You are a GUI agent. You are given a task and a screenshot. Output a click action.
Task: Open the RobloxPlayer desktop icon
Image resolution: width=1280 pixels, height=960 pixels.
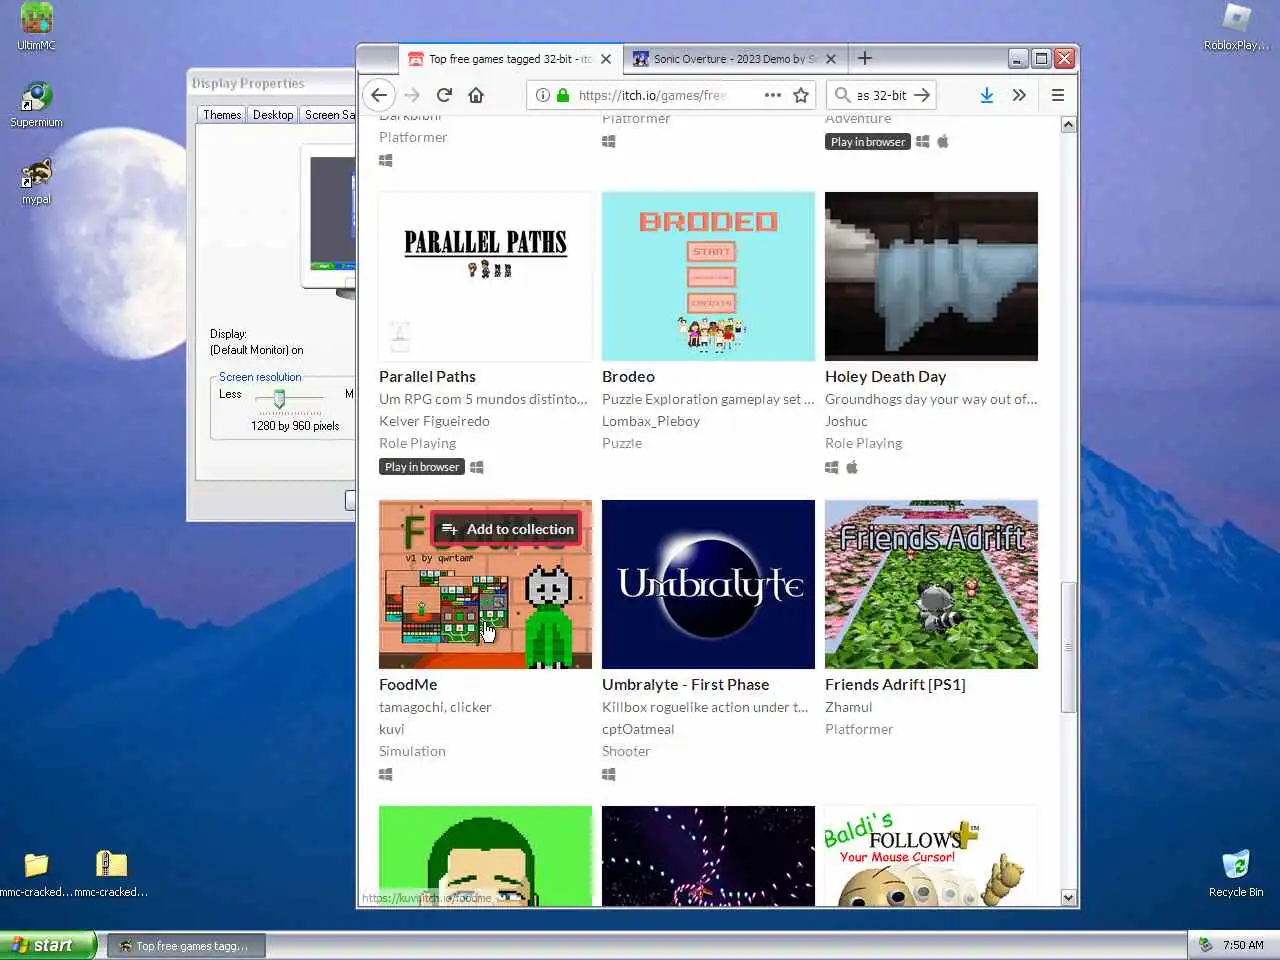coord(1237,27)
